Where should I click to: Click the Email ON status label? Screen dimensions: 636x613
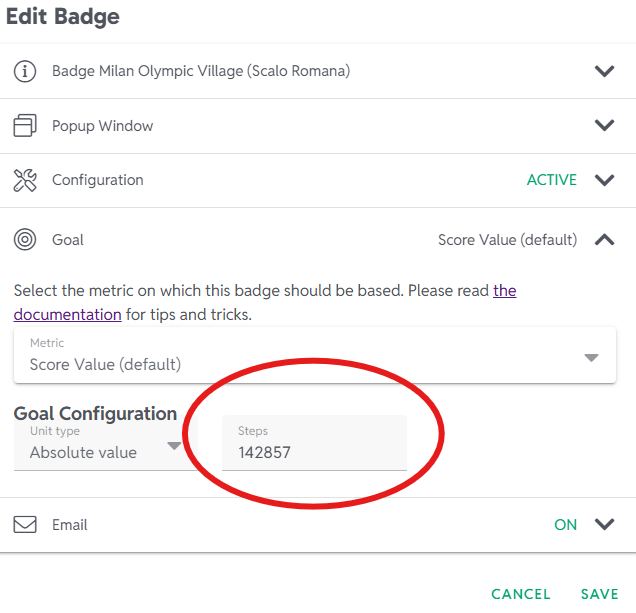click(565, 524)
